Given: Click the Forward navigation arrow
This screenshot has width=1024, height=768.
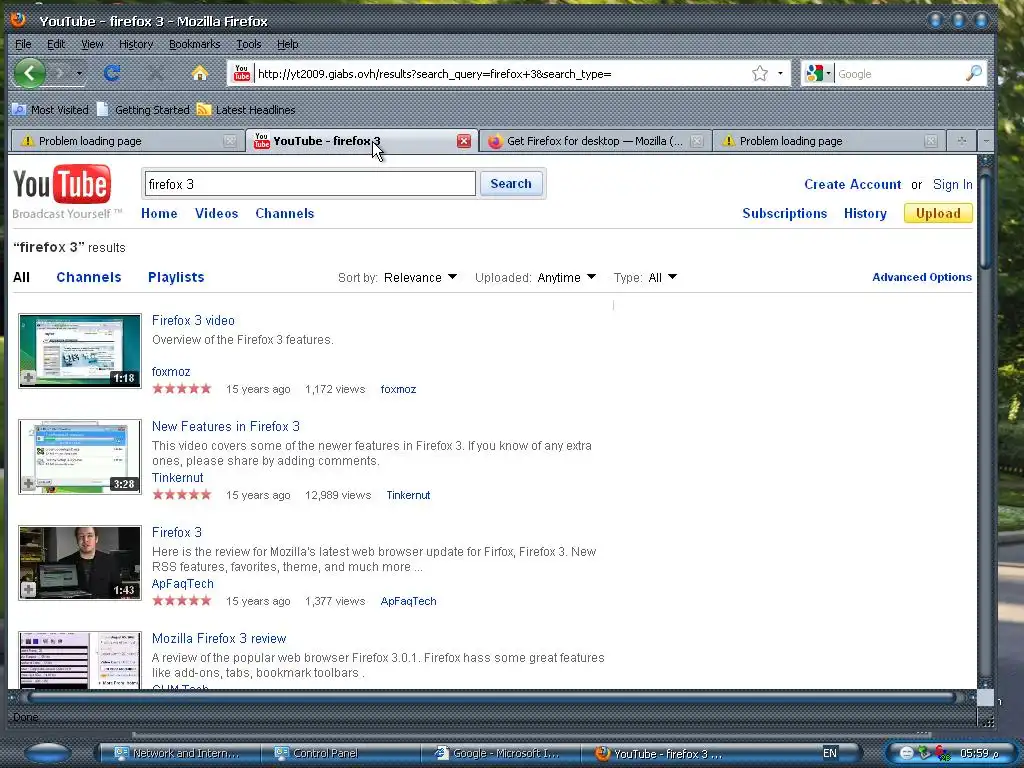Looking at the screenshot, I should coord(61,73).
